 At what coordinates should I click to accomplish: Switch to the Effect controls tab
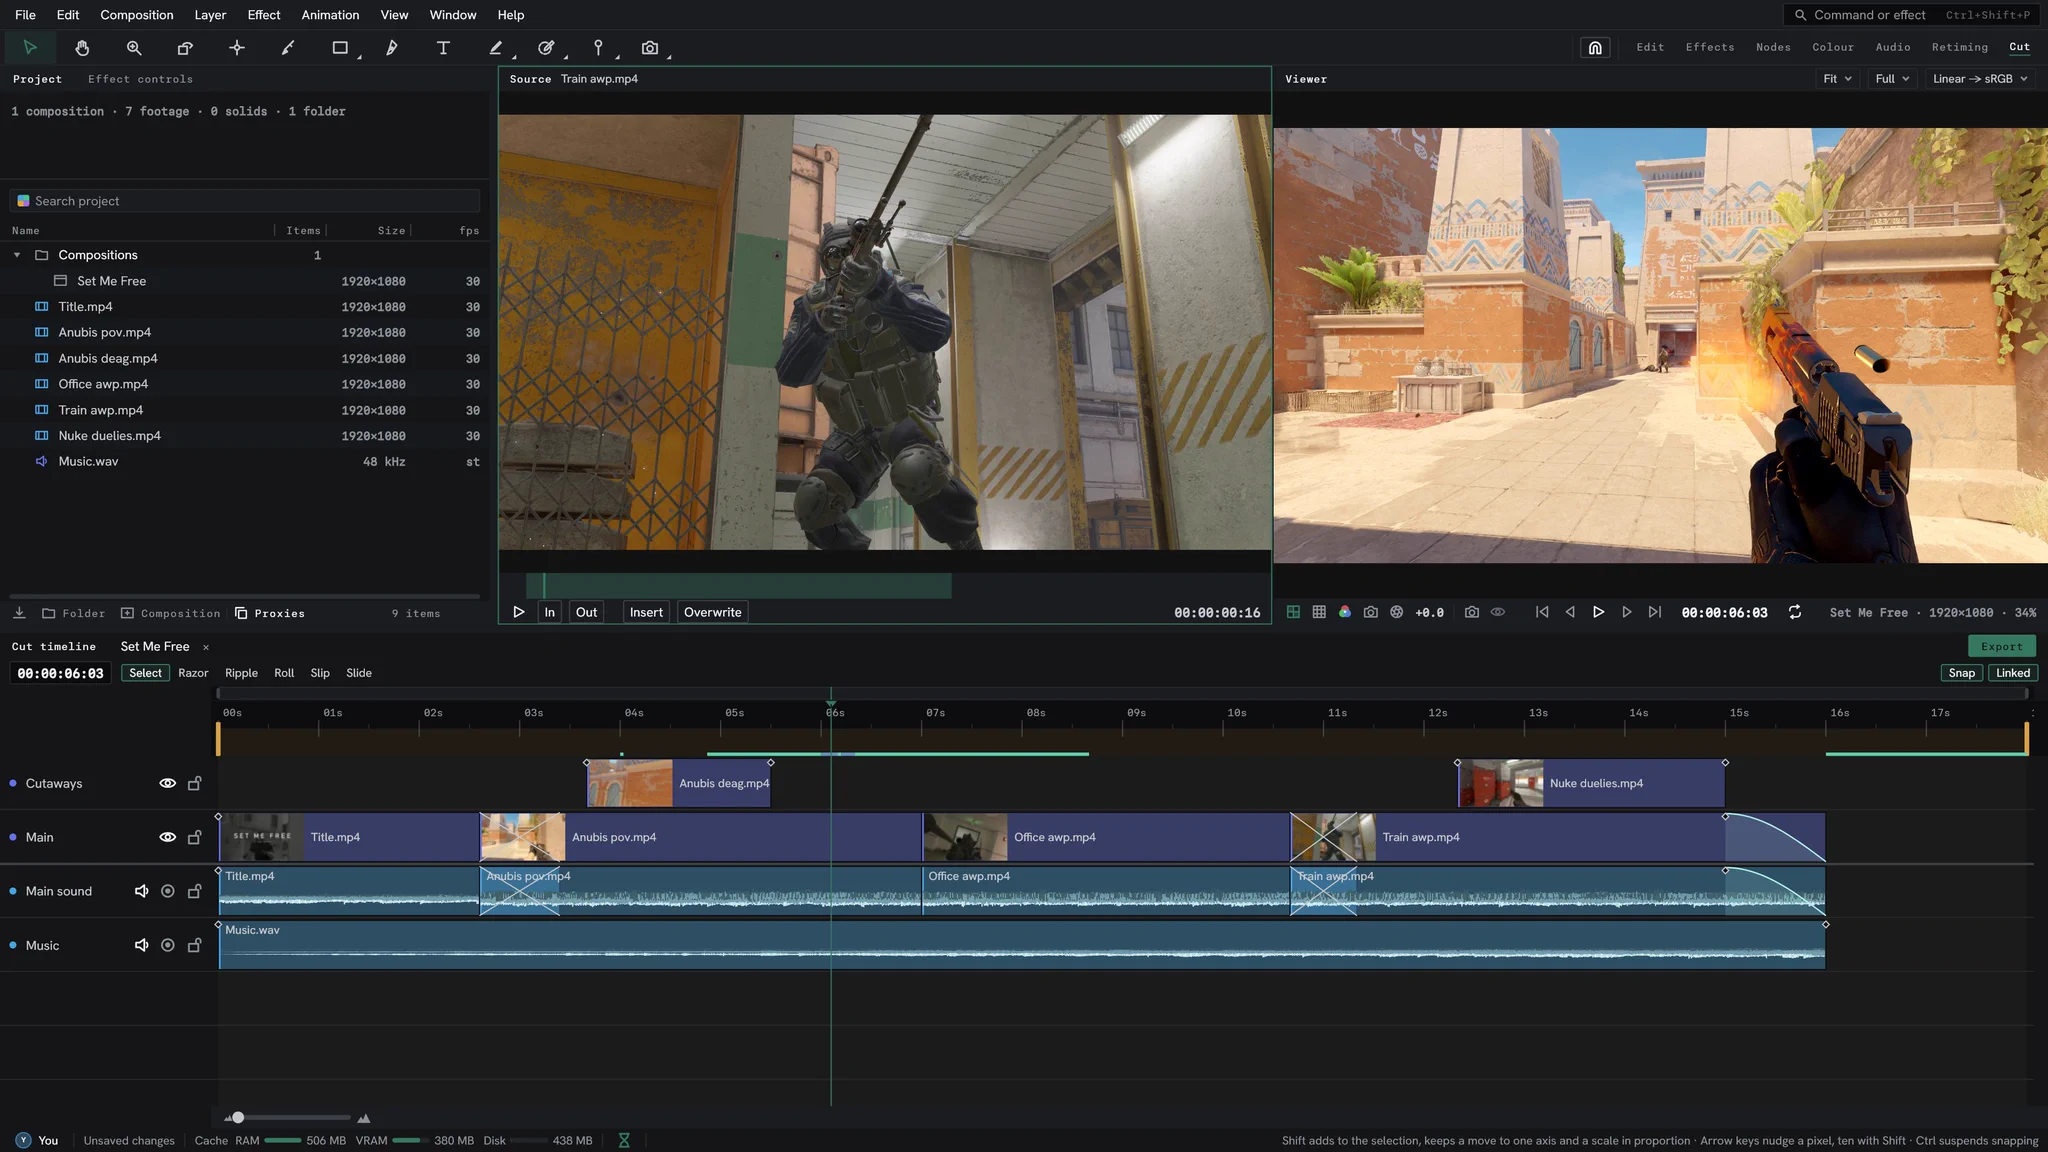pos(140,79)
